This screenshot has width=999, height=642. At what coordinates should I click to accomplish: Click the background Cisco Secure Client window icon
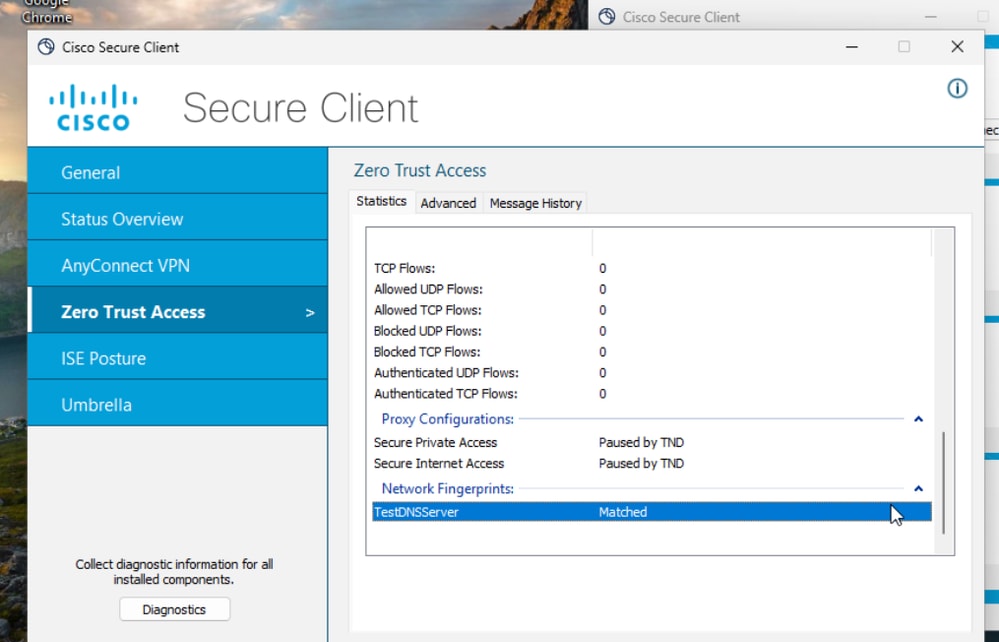coord(606,17)
